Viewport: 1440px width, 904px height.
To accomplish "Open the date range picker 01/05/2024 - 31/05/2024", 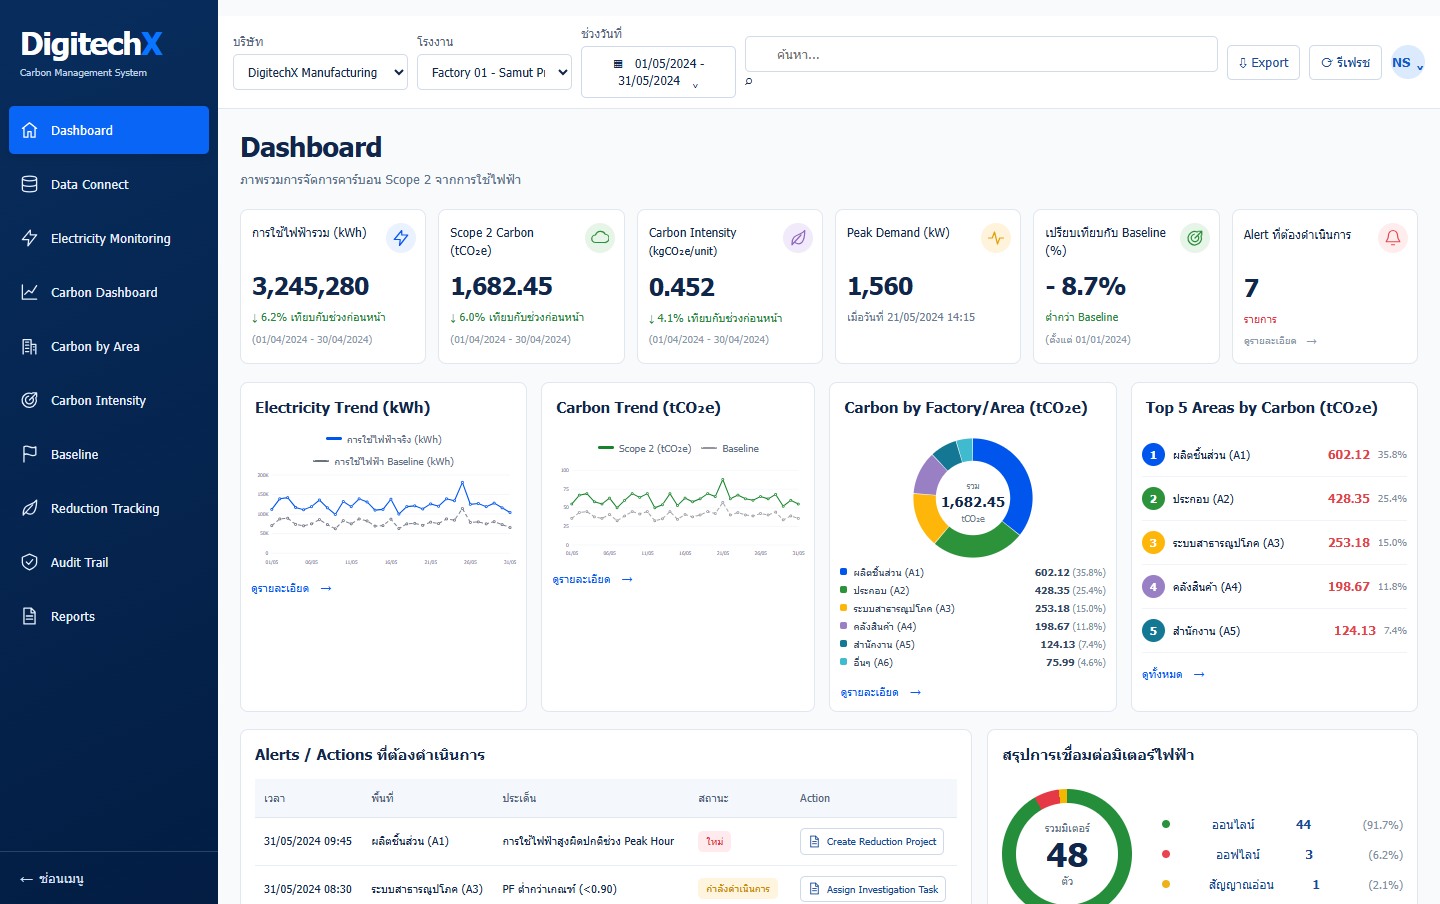I will click(x=658, y=72).
